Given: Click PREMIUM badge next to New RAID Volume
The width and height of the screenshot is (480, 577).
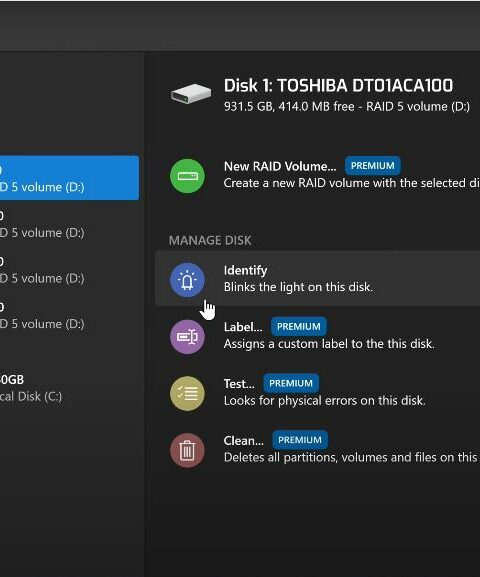Looking at the screenshot, I should coord(373,166).
